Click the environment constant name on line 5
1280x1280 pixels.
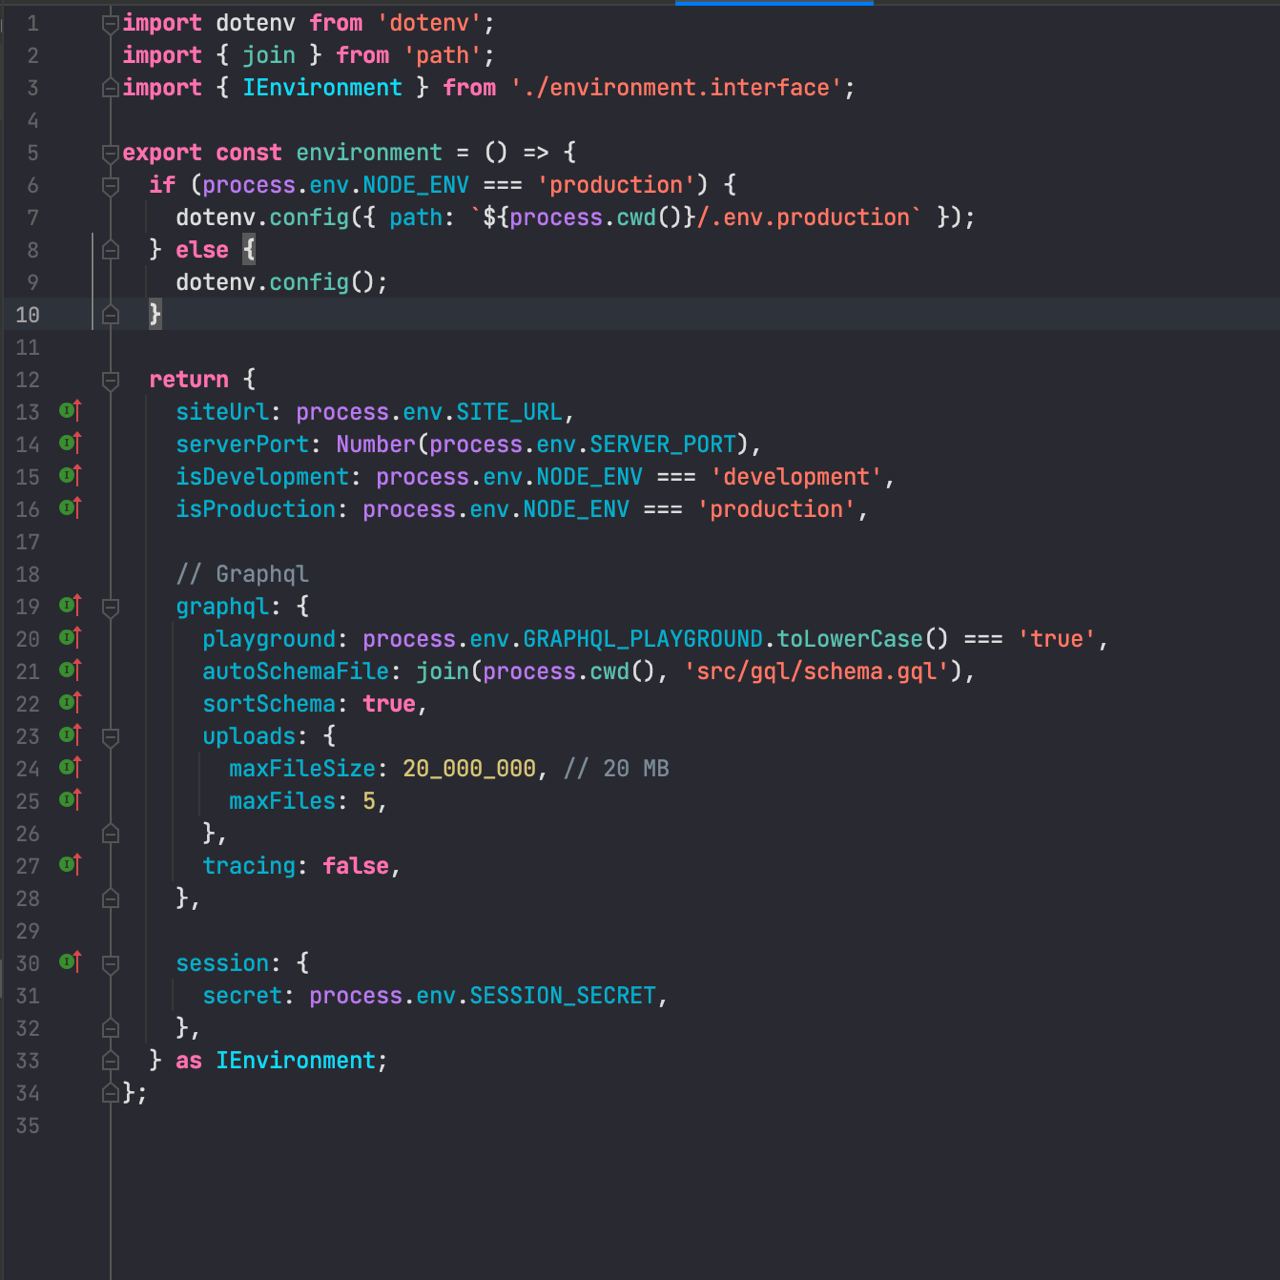tap(369, 153)
